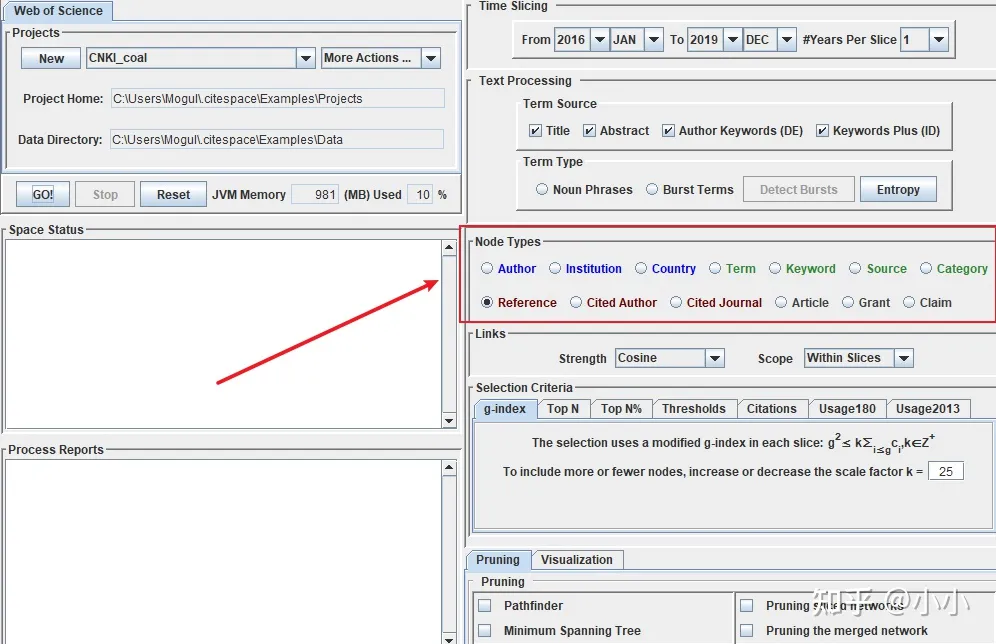Select the Grant node type
This screenshot has width=996, height=644.
click(x=848, y=302)
